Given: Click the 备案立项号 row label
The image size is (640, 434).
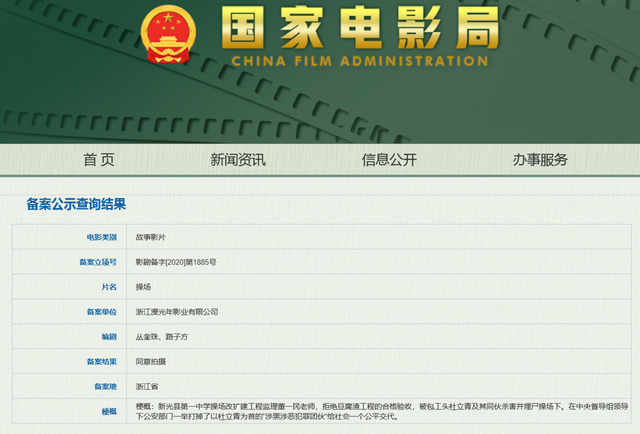Looking at the screenshot, I should coord(98,262).
